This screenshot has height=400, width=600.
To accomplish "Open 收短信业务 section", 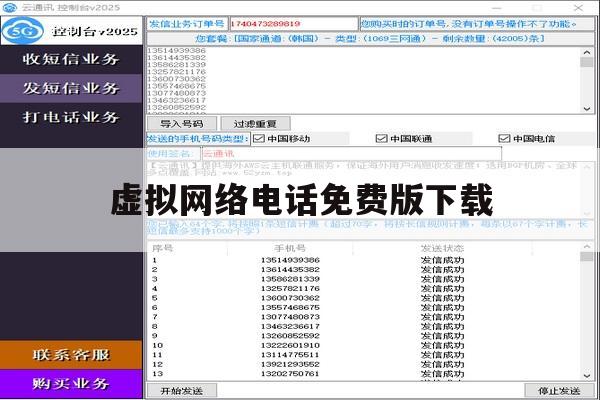I will 71,59.
